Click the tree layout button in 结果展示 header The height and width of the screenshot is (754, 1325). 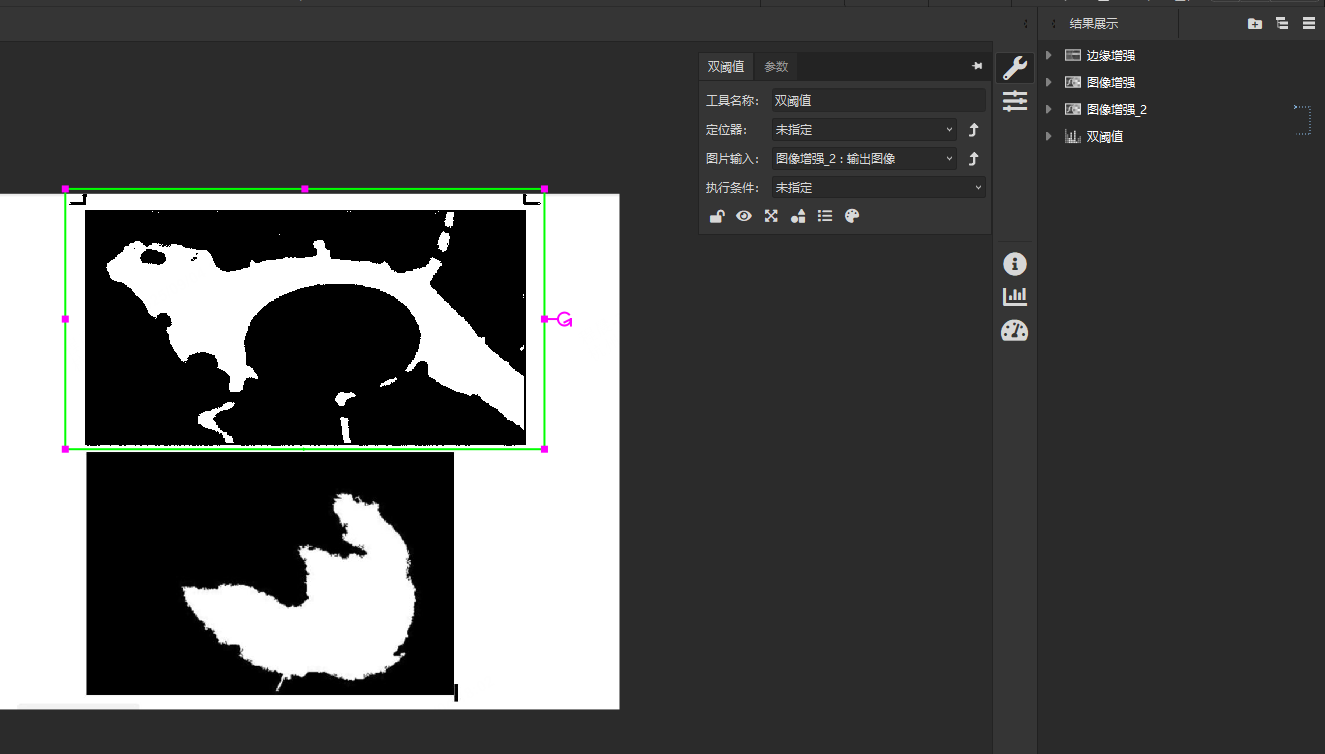coord(1283,23)
